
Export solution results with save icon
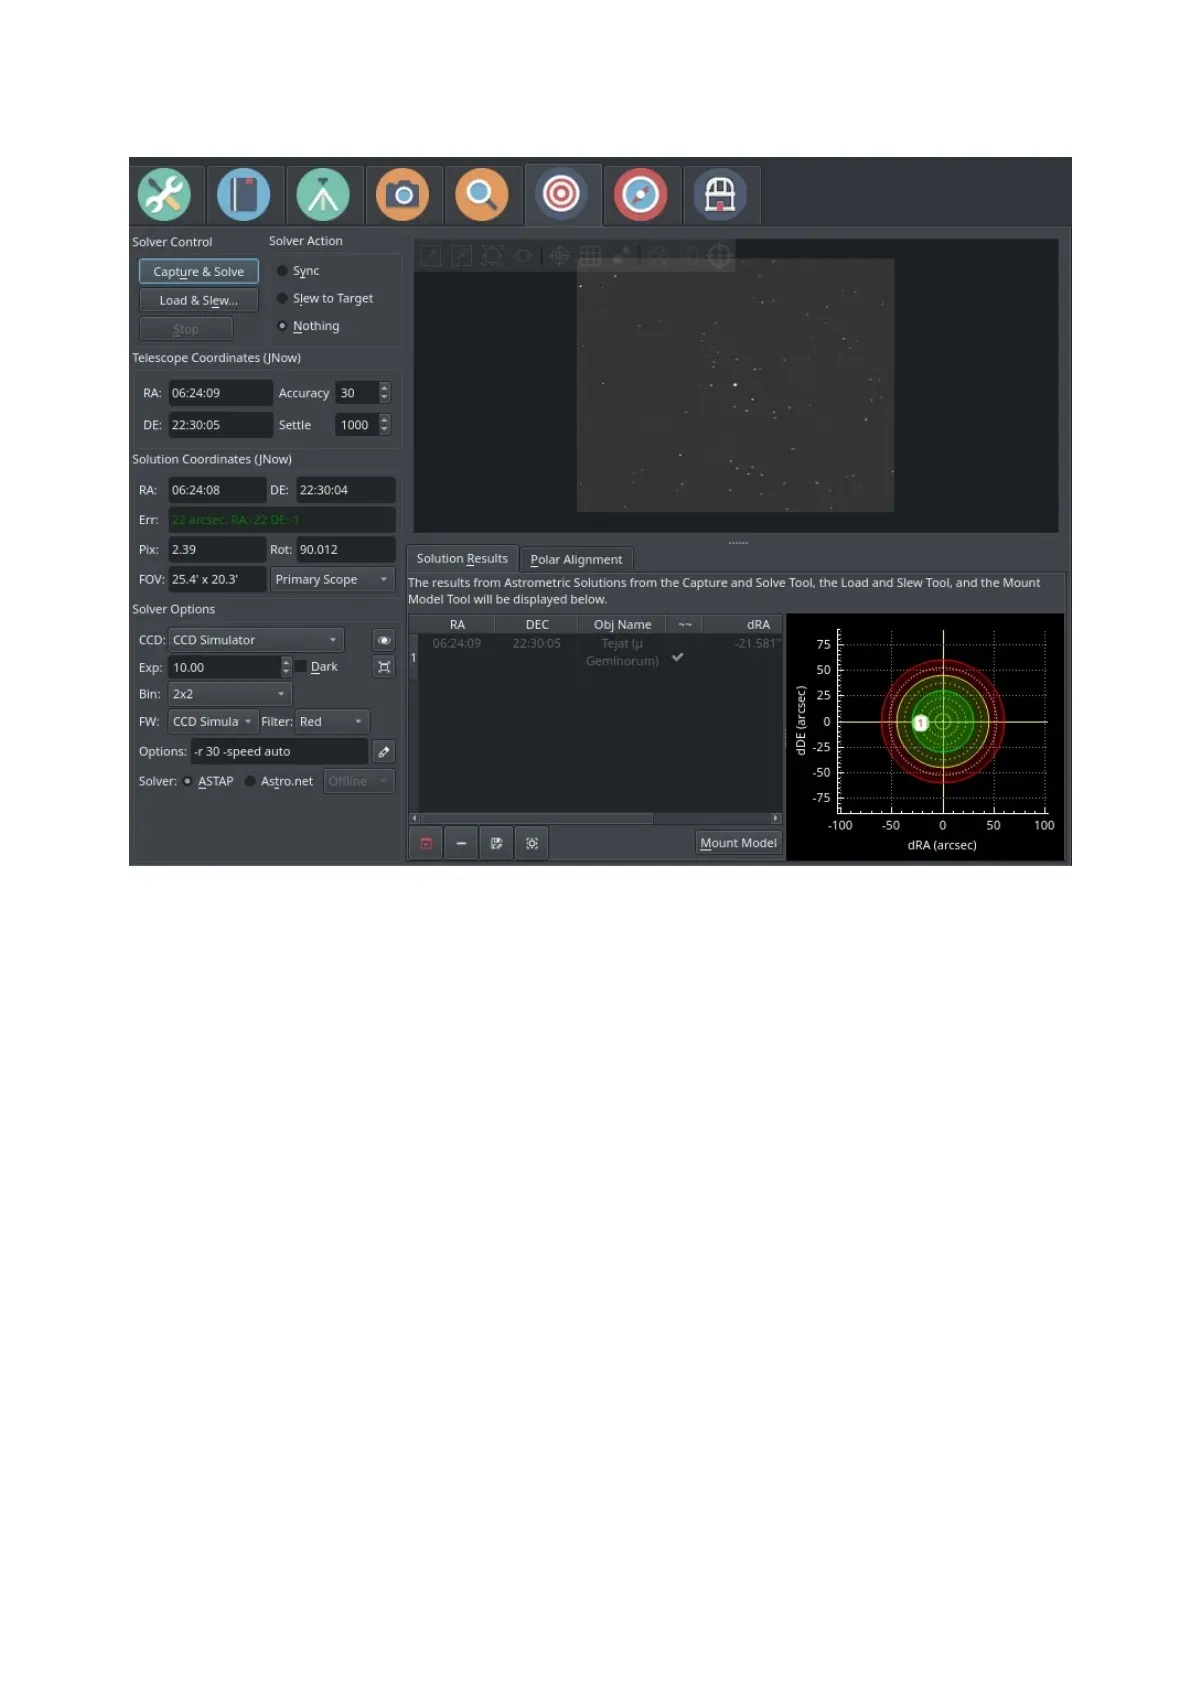[x=496, y=843]
